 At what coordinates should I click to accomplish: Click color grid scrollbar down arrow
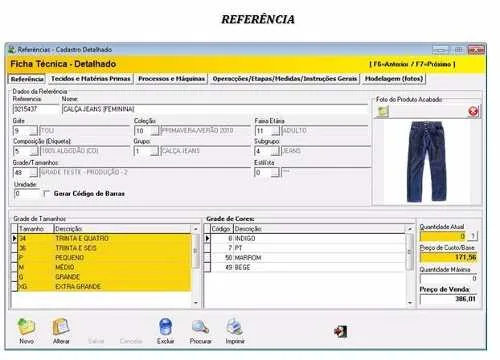click(410, 303)
